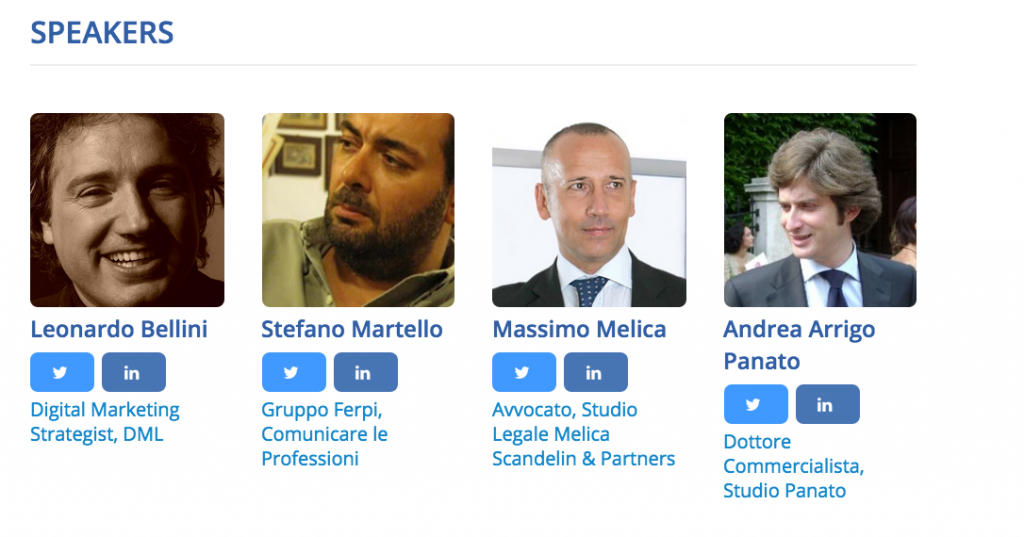
Task: Open 'Dottore Commercialista, Studio Panato' description link
Action: click(x=793, y=466)
